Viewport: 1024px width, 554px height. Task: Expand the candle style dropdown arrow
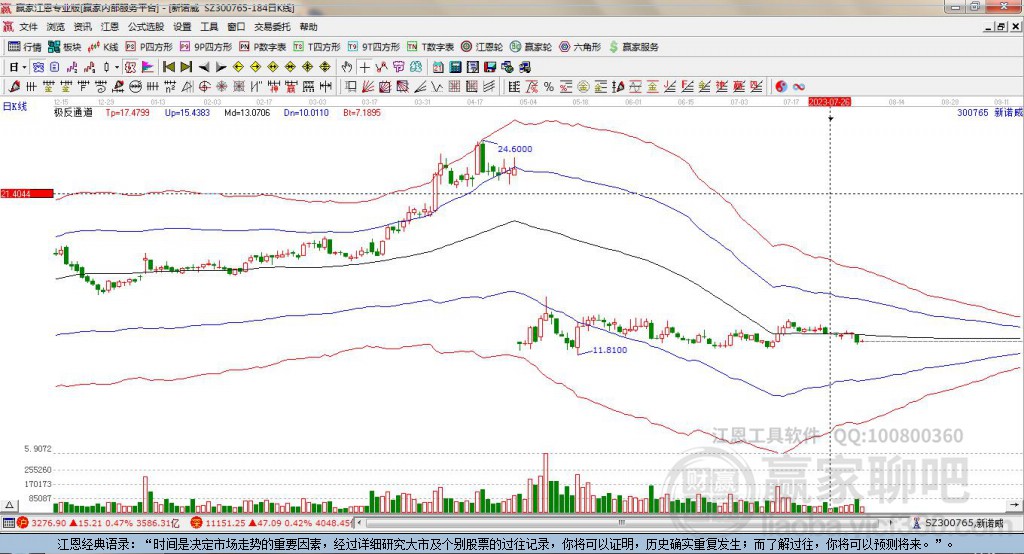(117, 67)
